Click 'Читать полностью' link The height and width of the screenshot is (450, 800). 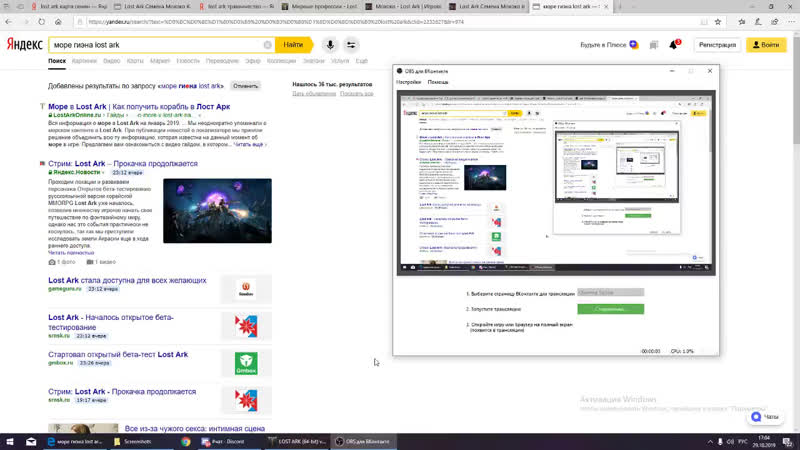tap(71, 253)
